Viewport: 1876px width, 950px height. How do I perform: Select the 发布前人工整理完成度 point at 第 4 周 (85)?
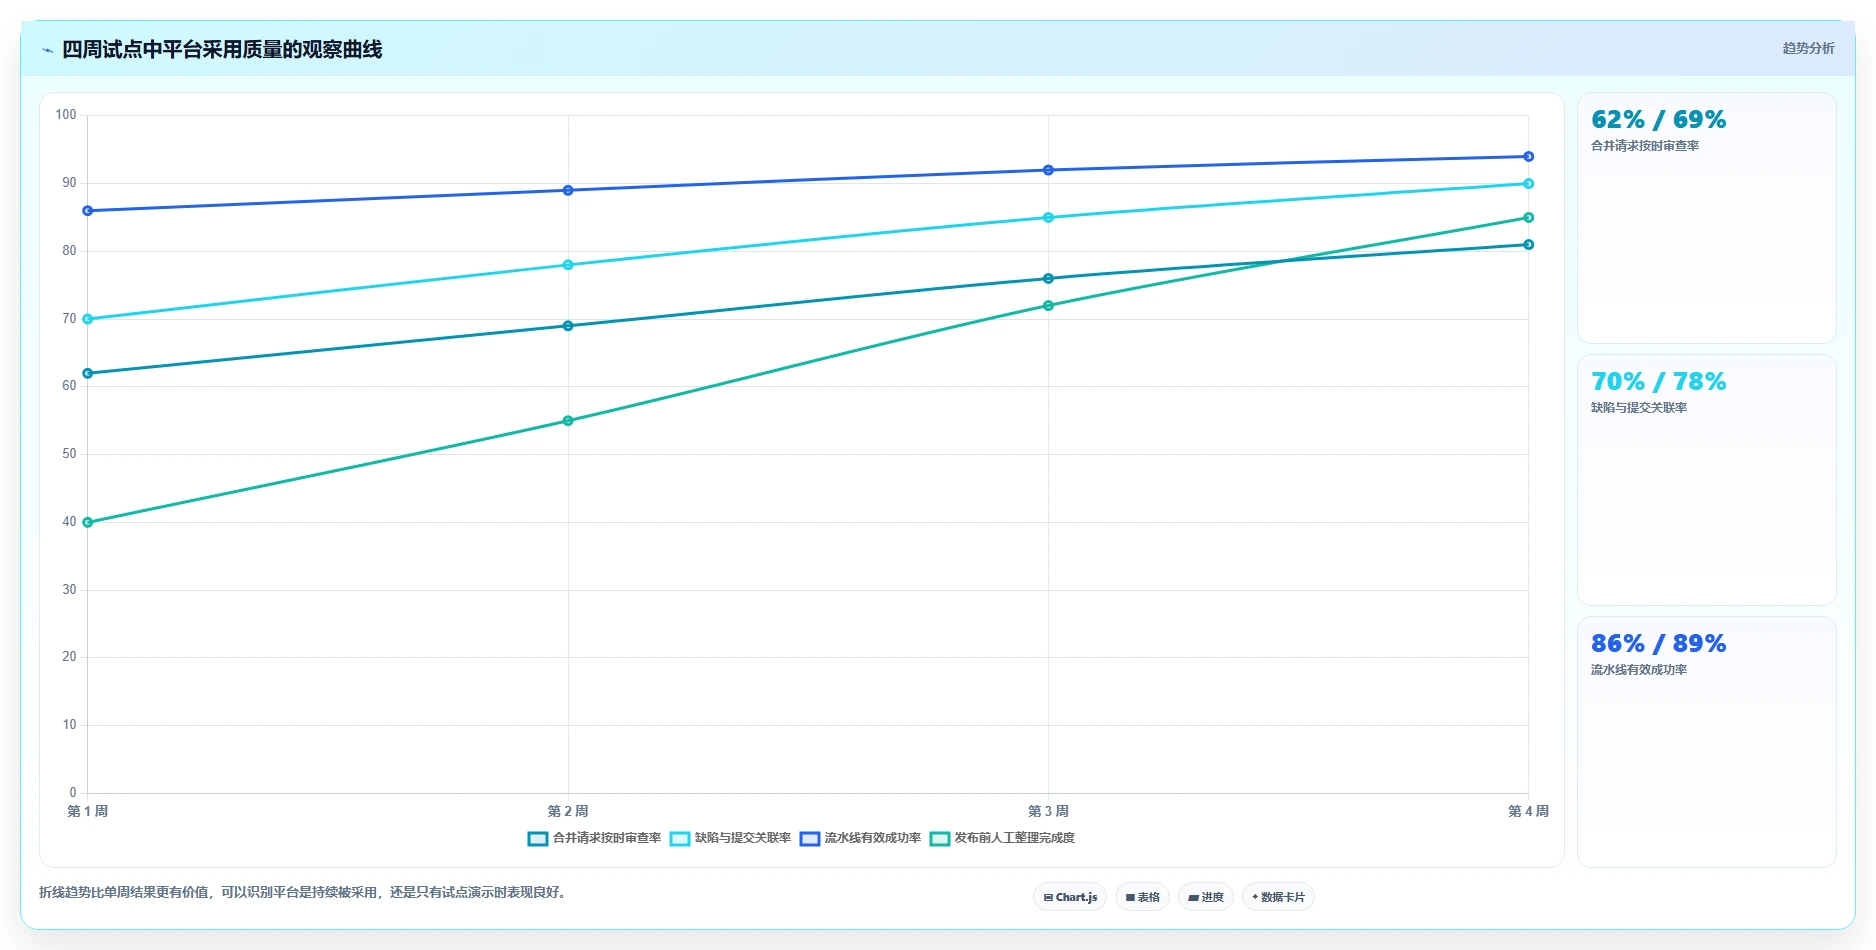(x=1528, y=218)
